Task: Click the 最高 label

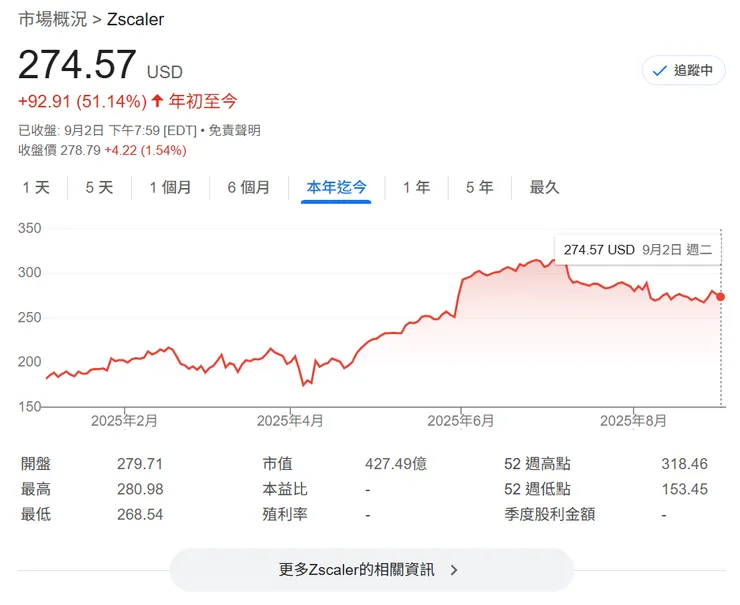Action: (36, 489)
